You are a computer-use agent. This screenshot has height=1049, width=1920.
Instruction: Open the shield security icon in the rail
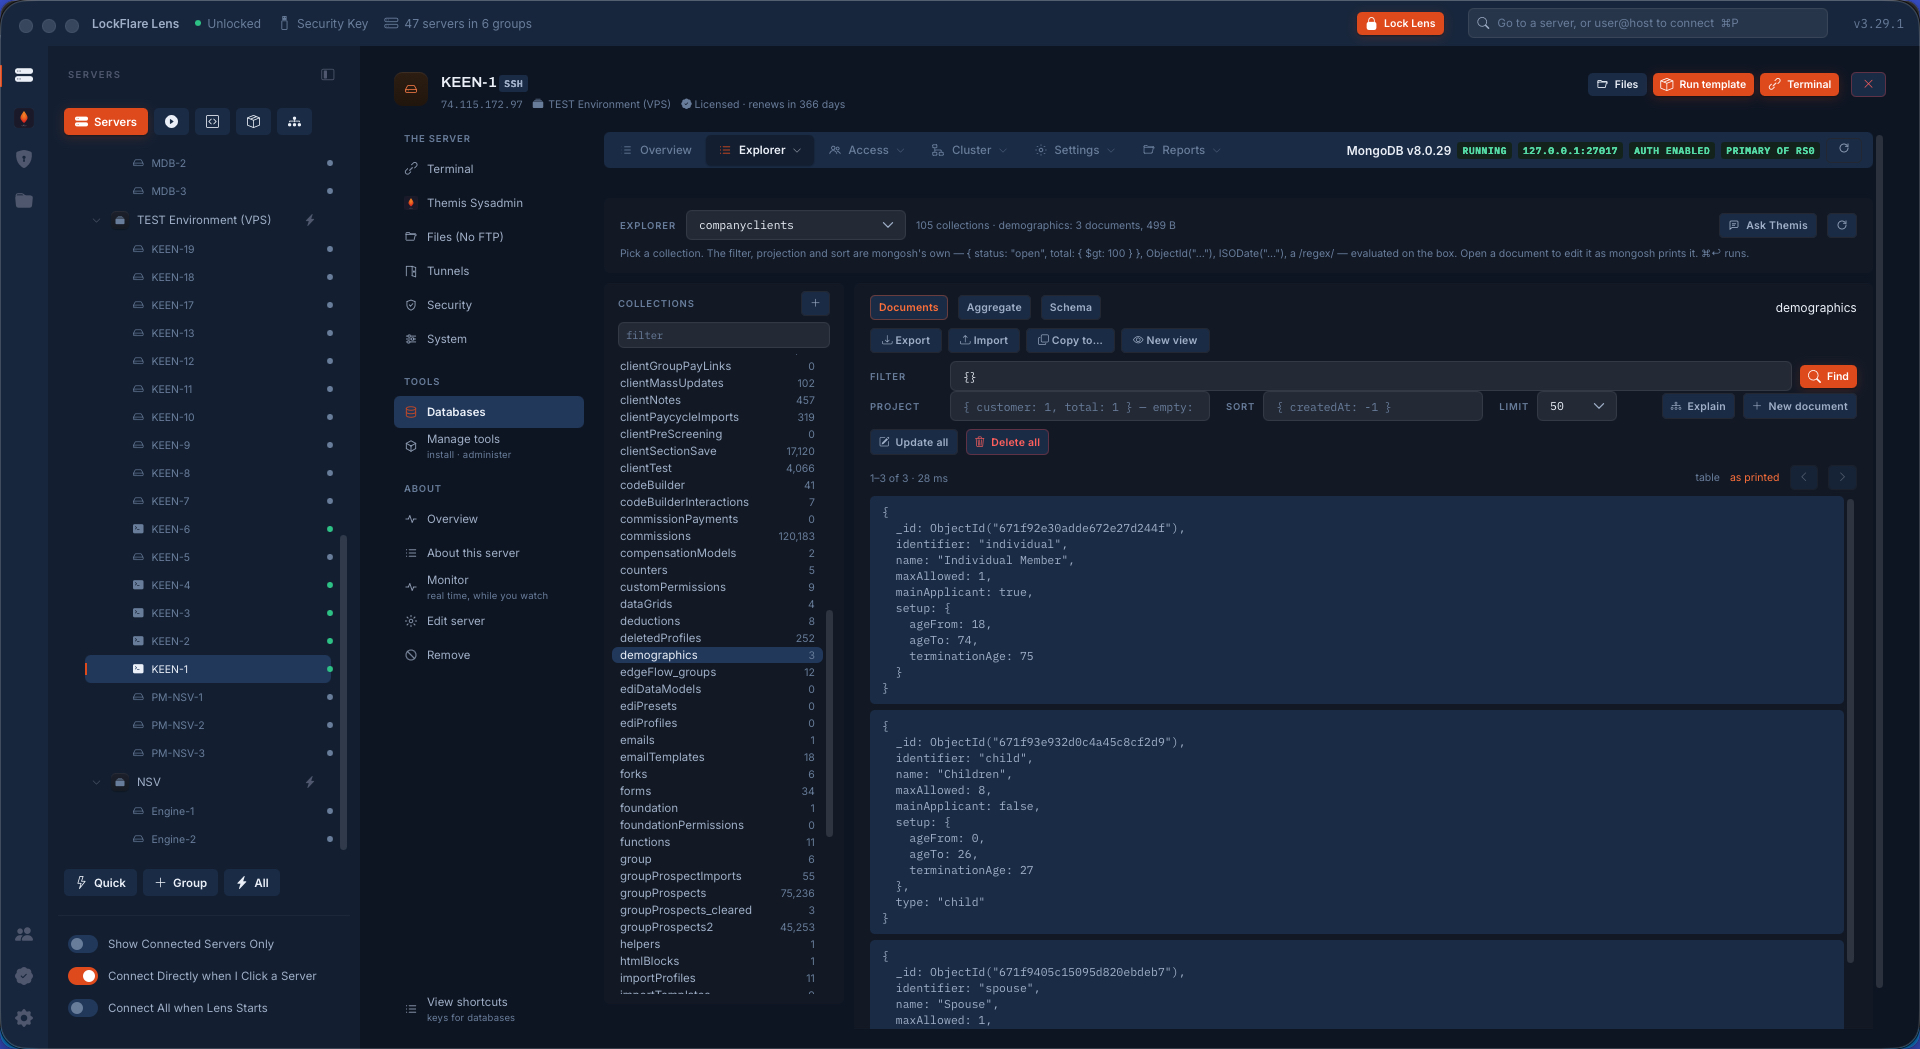[x=24, y=159]
